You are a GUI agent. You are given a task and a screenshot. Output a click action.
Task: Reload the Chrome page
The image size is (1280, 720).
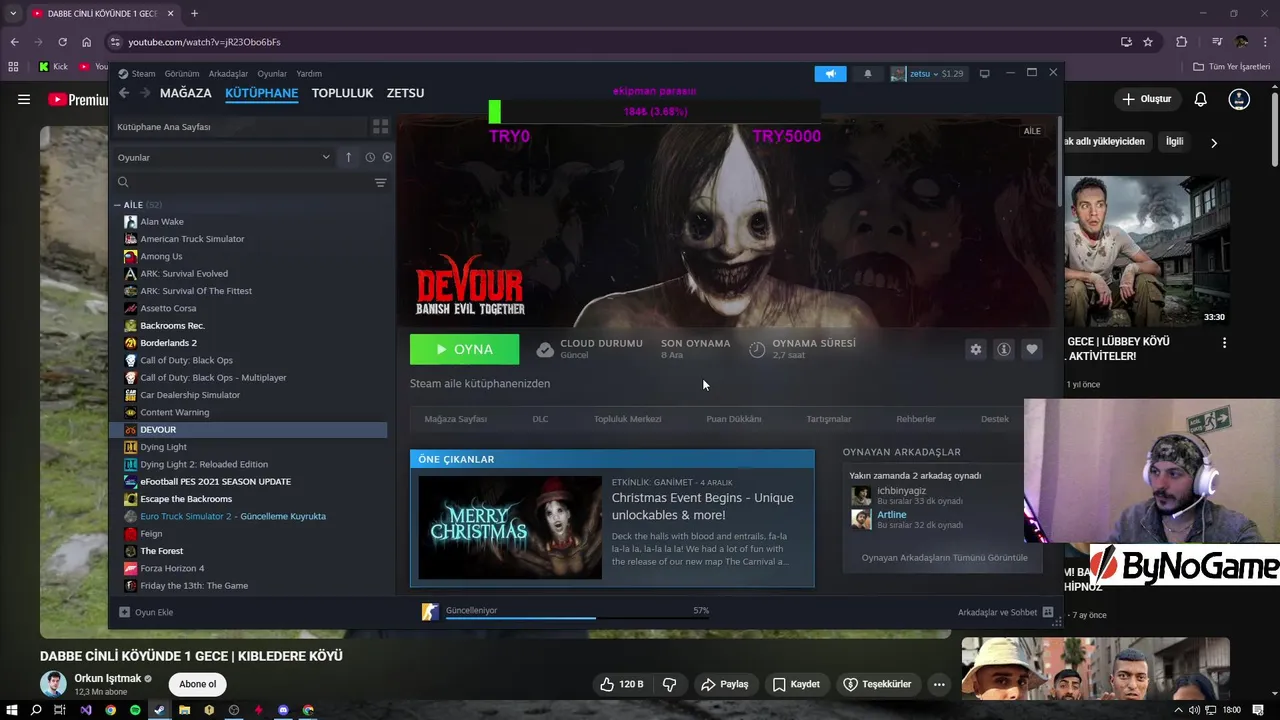tap(62, 42)
